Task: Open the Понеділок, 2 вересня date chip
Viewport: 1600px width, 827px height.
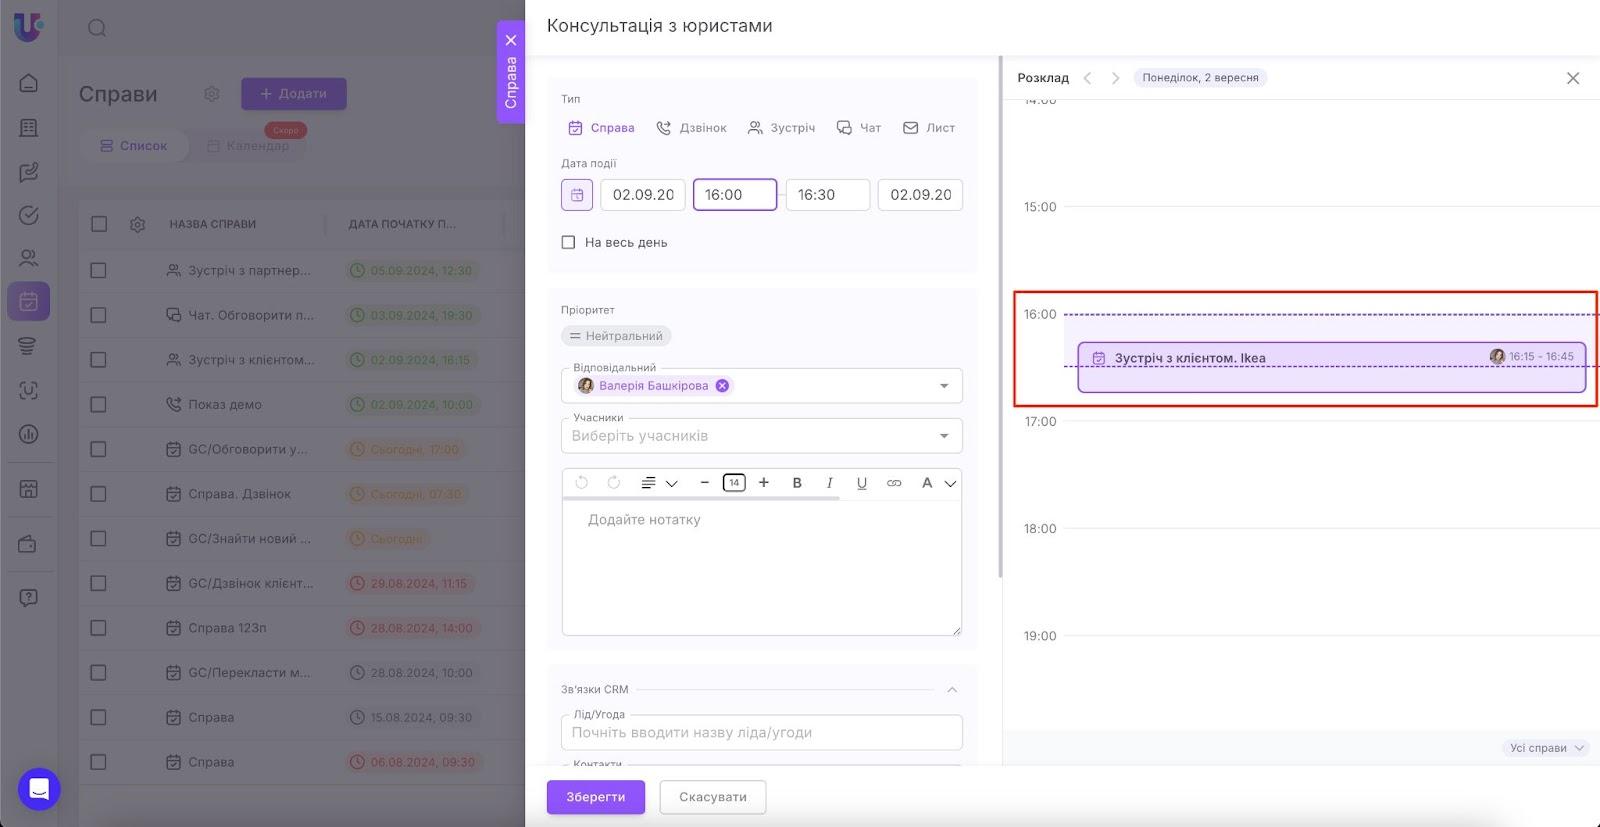Action: pyautogui.click(x=1200, y=78)
